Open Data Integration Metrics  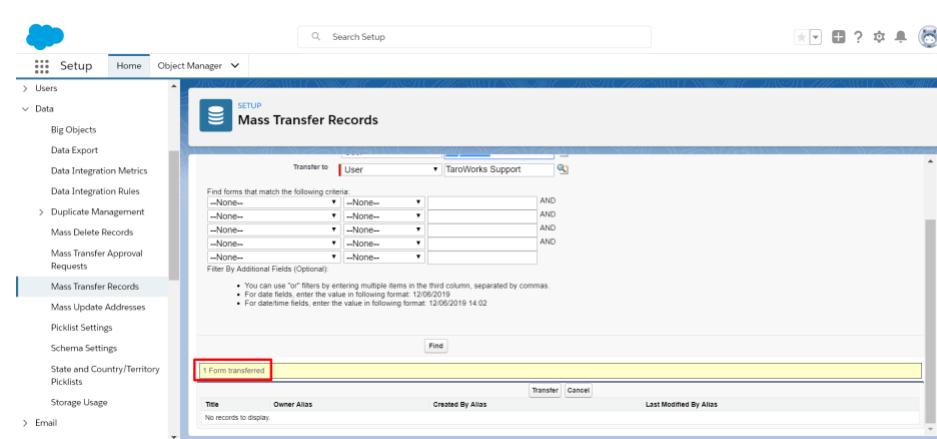coord(99,171)
